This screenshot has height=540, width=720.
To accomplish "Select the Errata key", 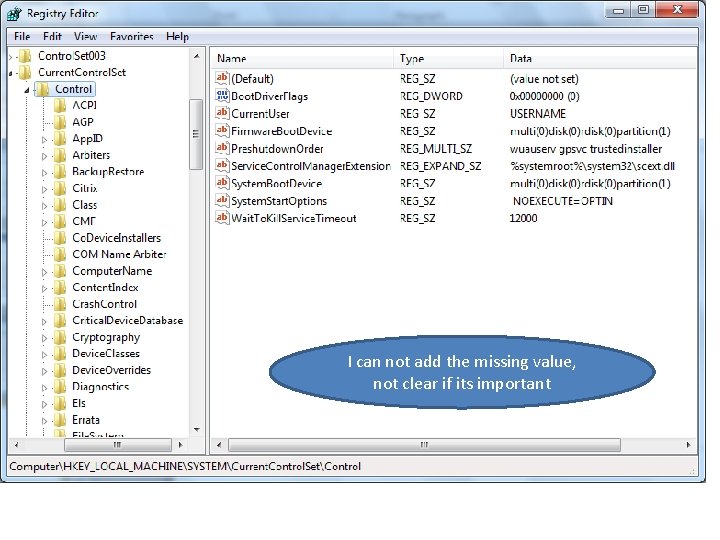I will pyautogui.click(x=85, y=420).
